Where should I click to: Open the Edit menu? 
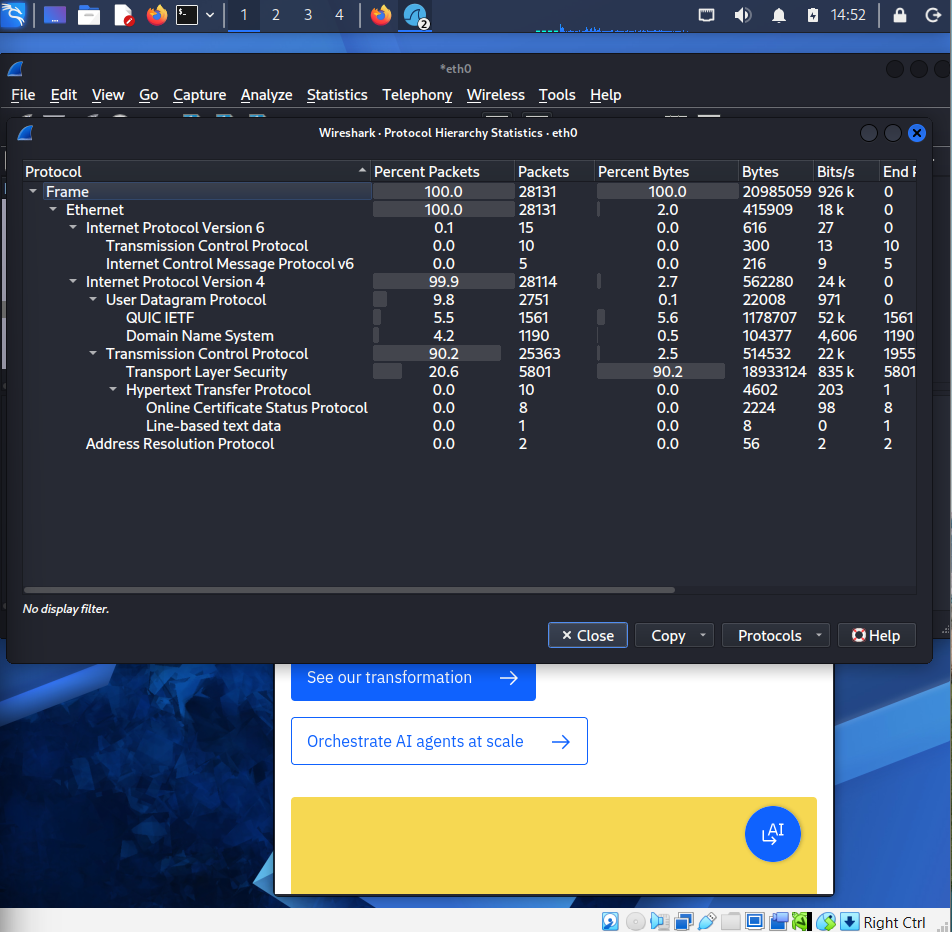click(63, 95)
